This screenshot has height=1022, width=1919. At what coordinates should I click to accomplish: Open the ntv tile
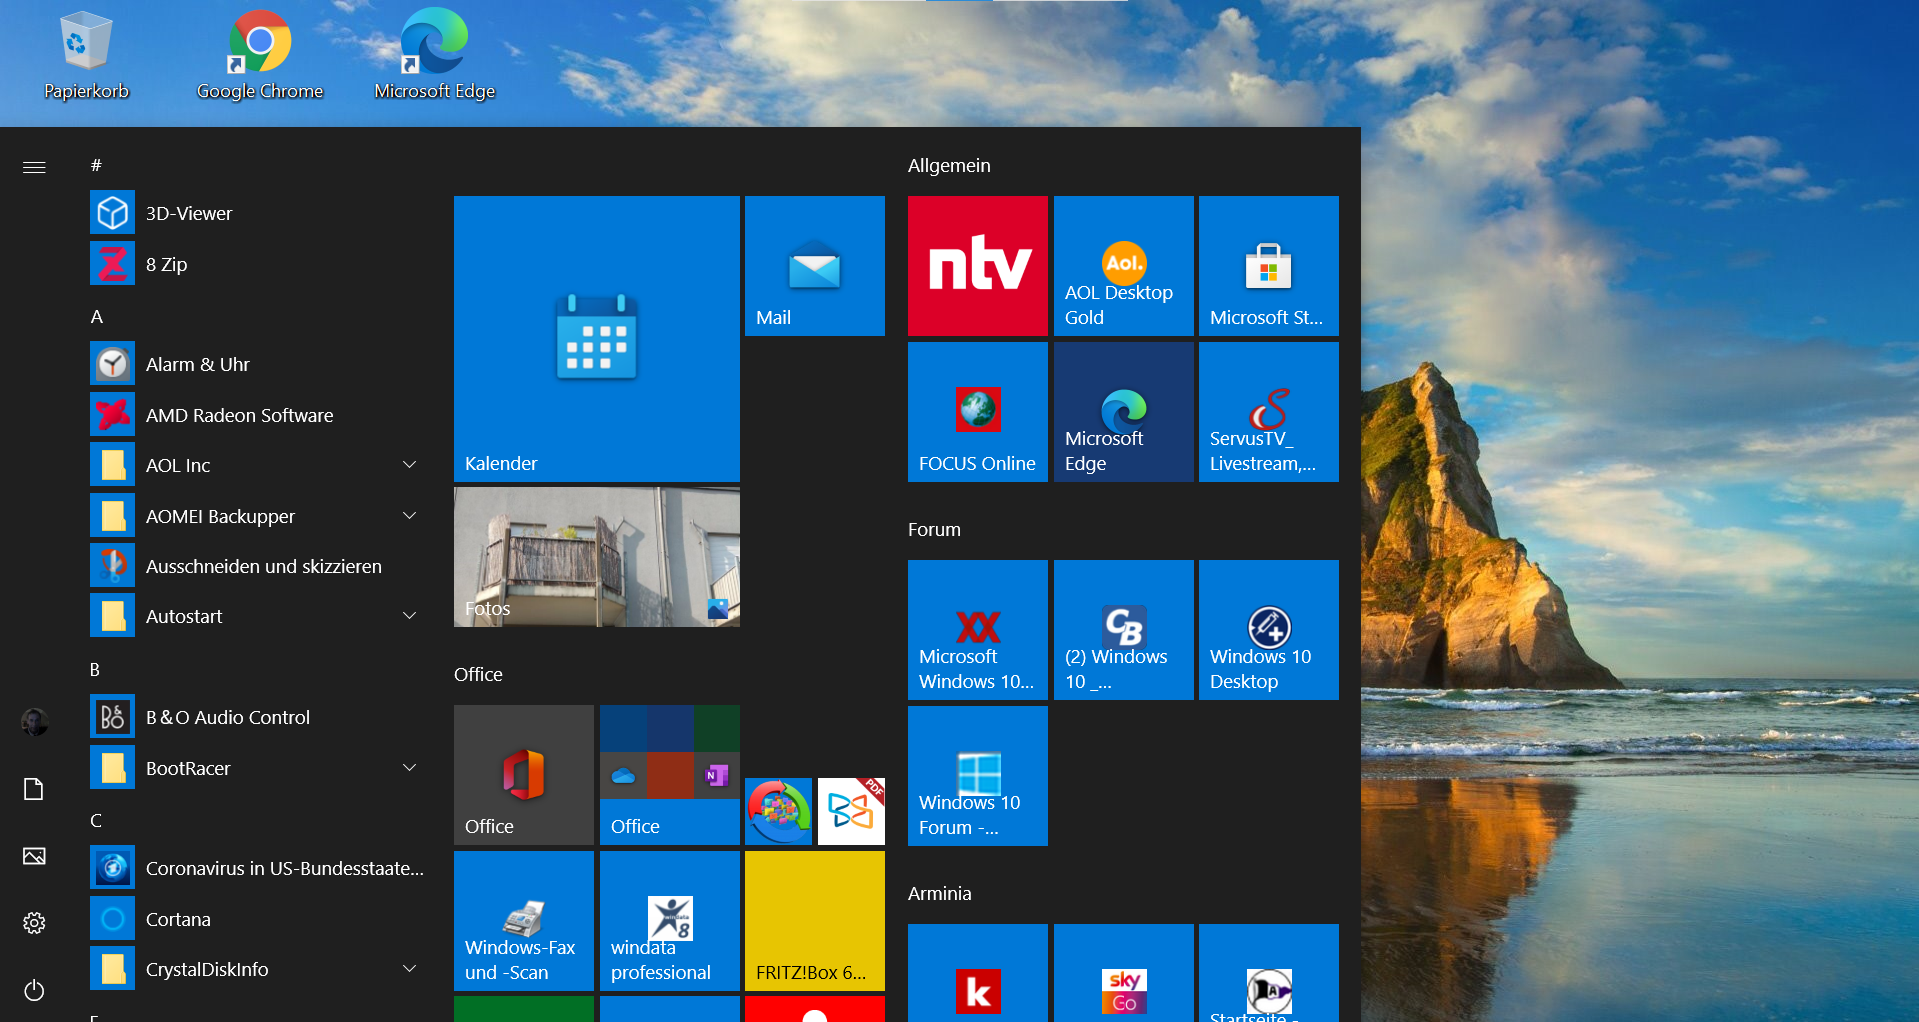point(978,266)
